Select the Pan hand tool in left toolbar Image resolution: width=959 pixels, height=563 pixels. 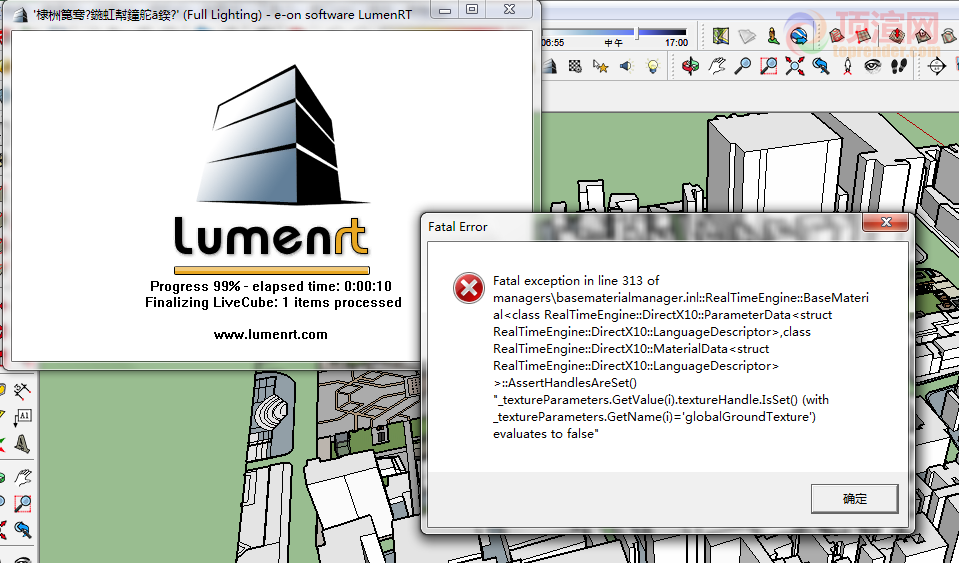[x=23, y=477]
